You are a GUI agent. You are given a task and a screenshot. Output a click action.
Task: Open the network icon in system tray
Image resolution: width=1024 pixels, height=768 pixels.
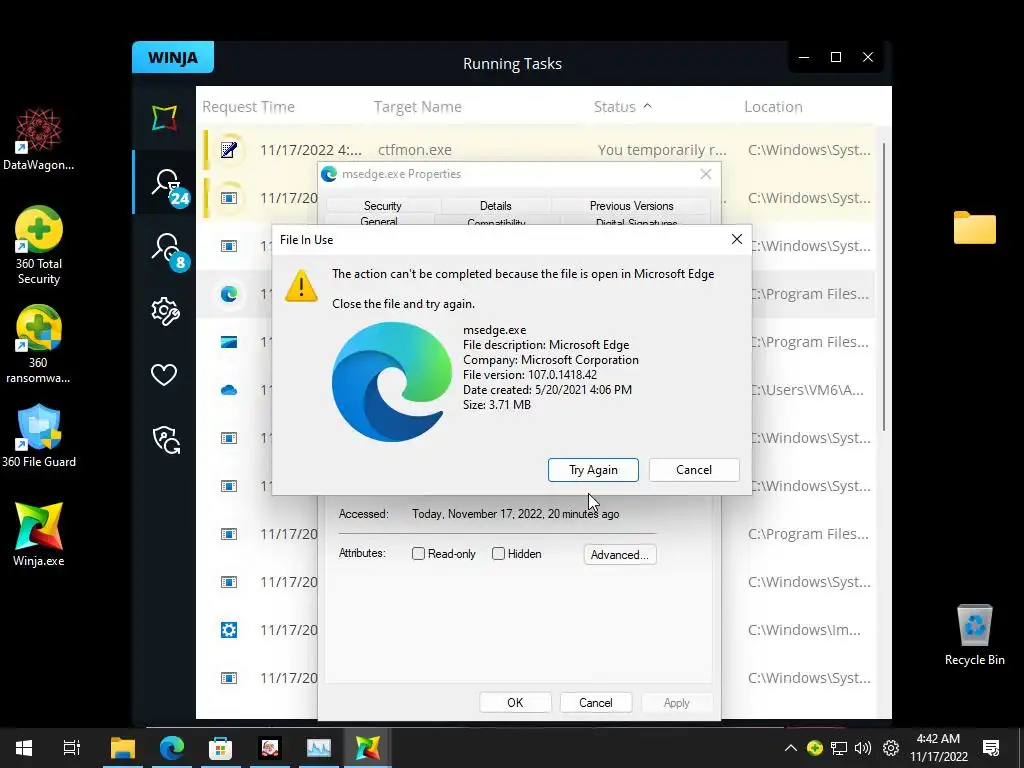point(839,748)
